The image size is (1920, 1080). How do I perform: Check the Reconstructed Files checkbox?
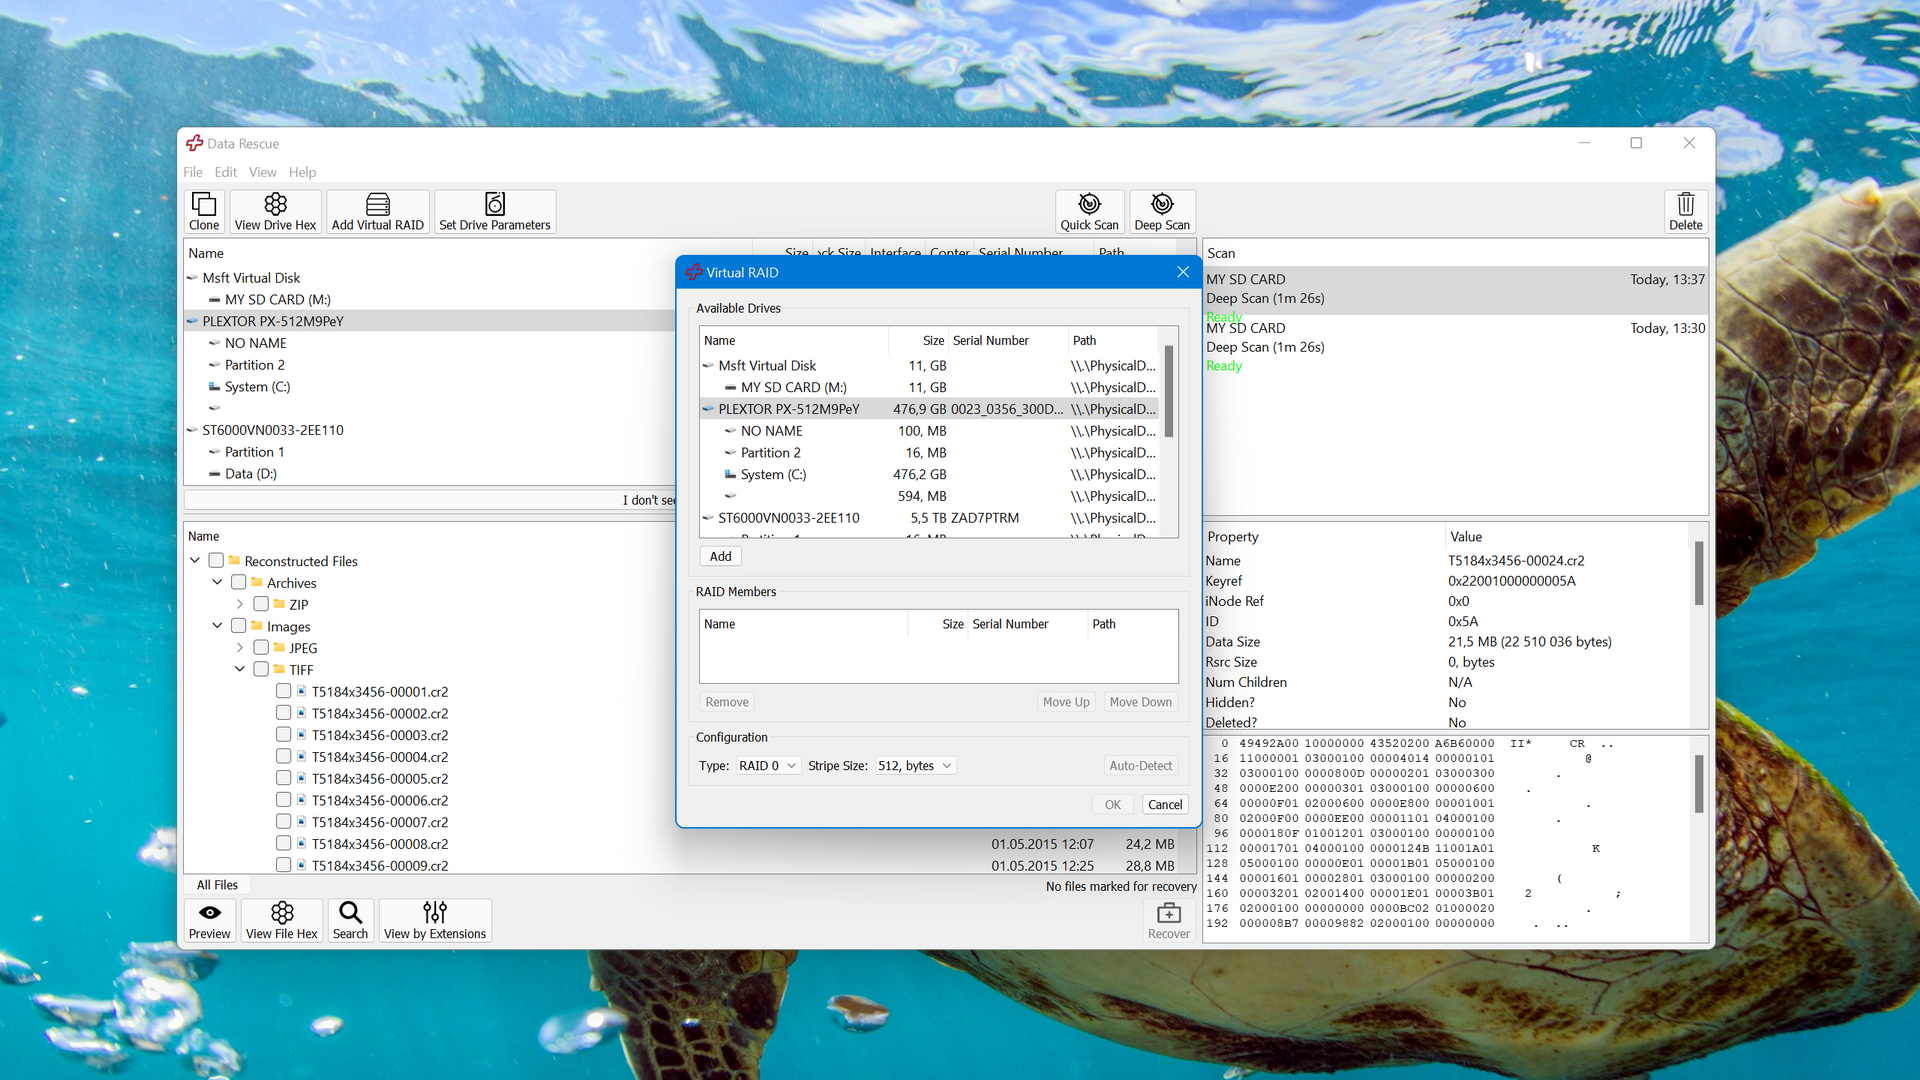point(215,561)
